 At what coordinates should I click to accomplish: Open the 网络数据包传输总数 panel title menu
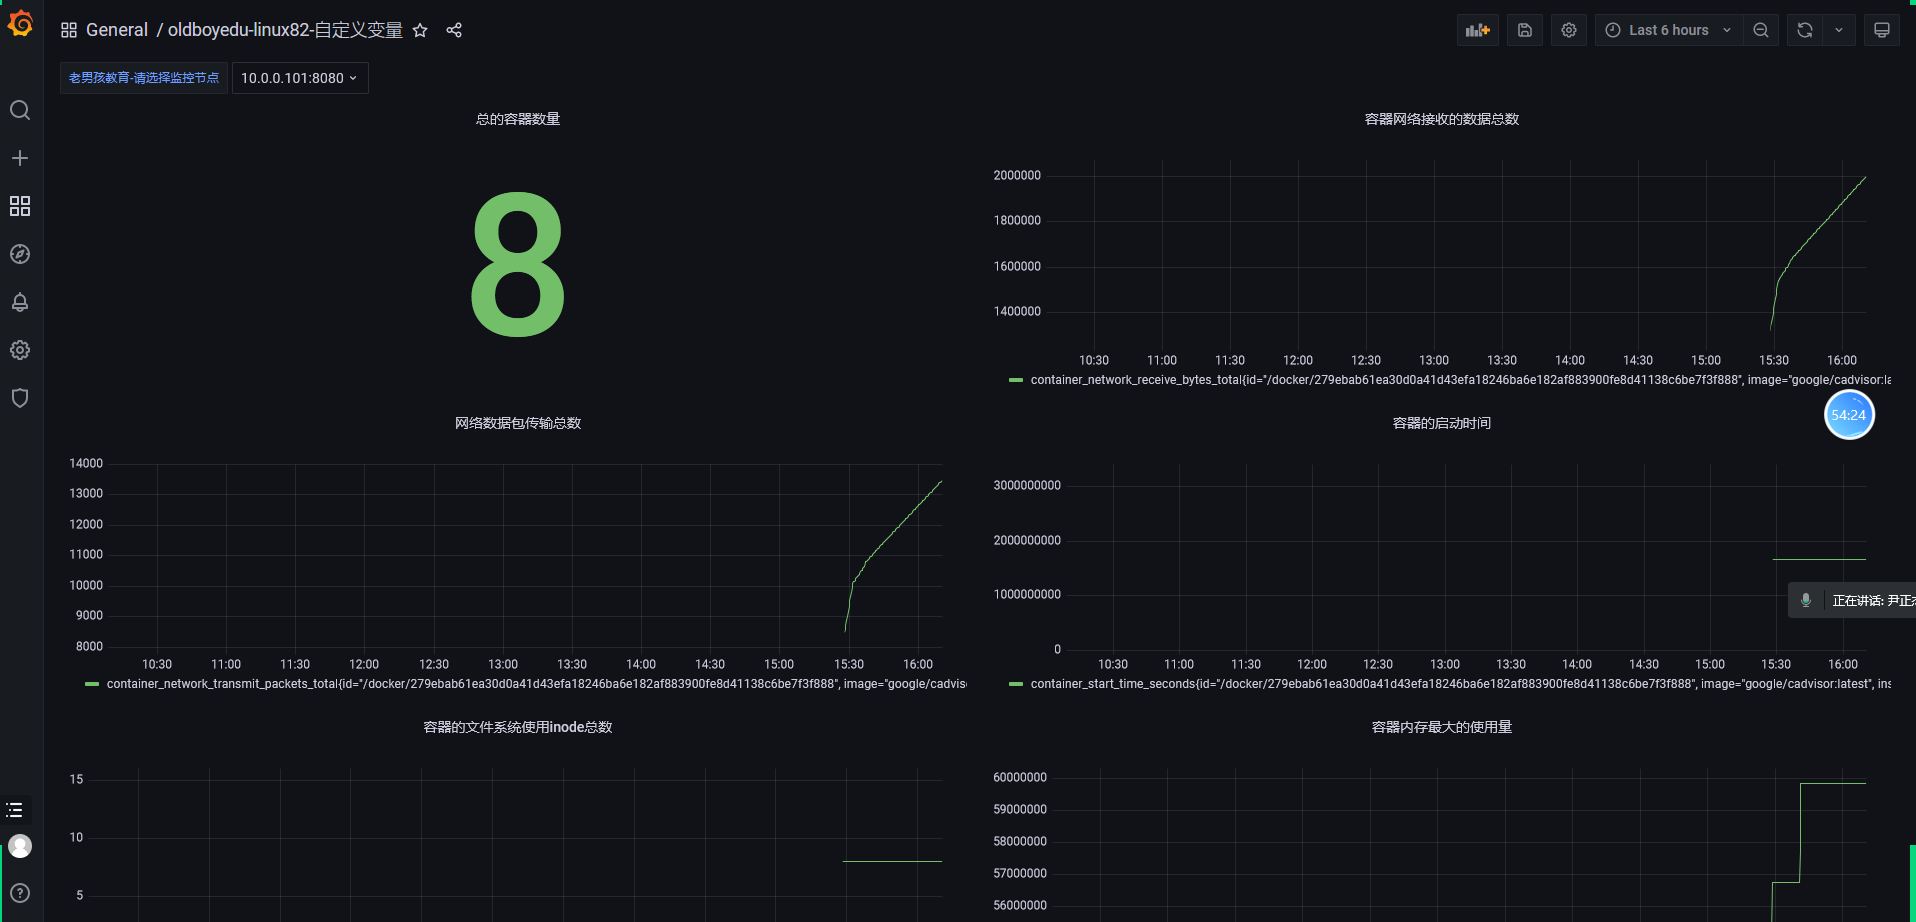(518, 423)
